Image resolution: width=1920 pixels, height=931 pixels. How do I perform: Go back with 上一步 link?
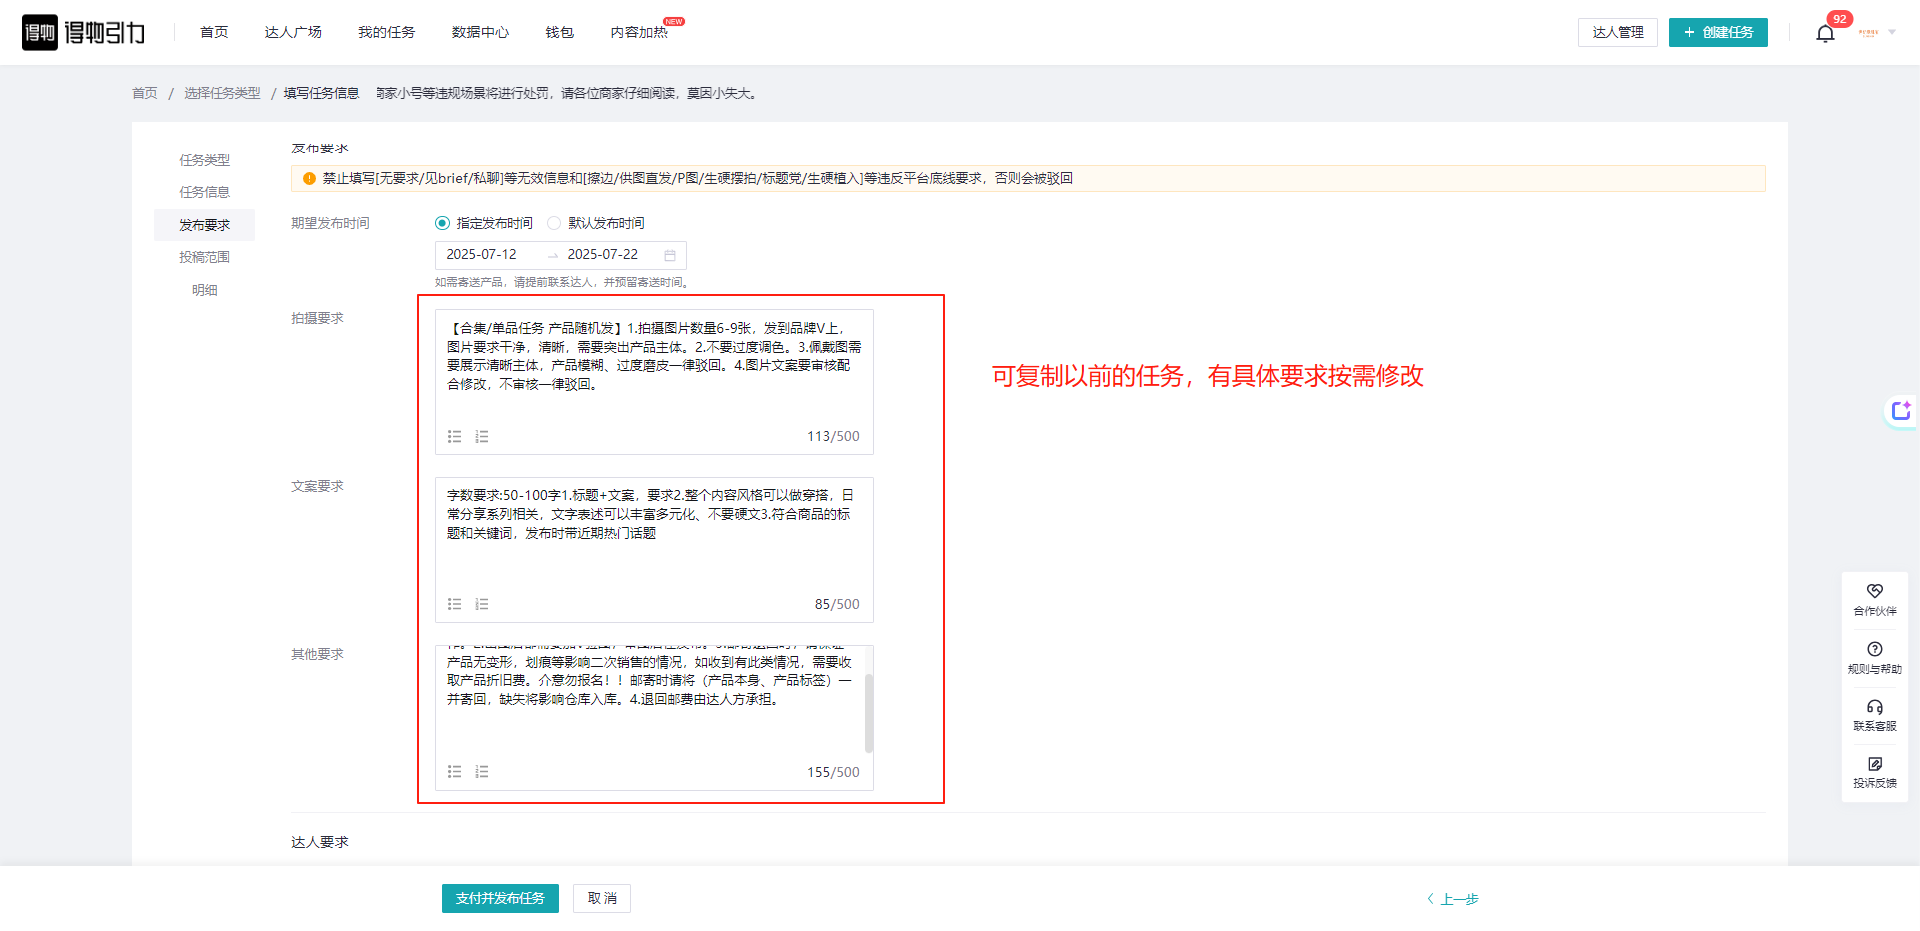[x=1453, y=899]
